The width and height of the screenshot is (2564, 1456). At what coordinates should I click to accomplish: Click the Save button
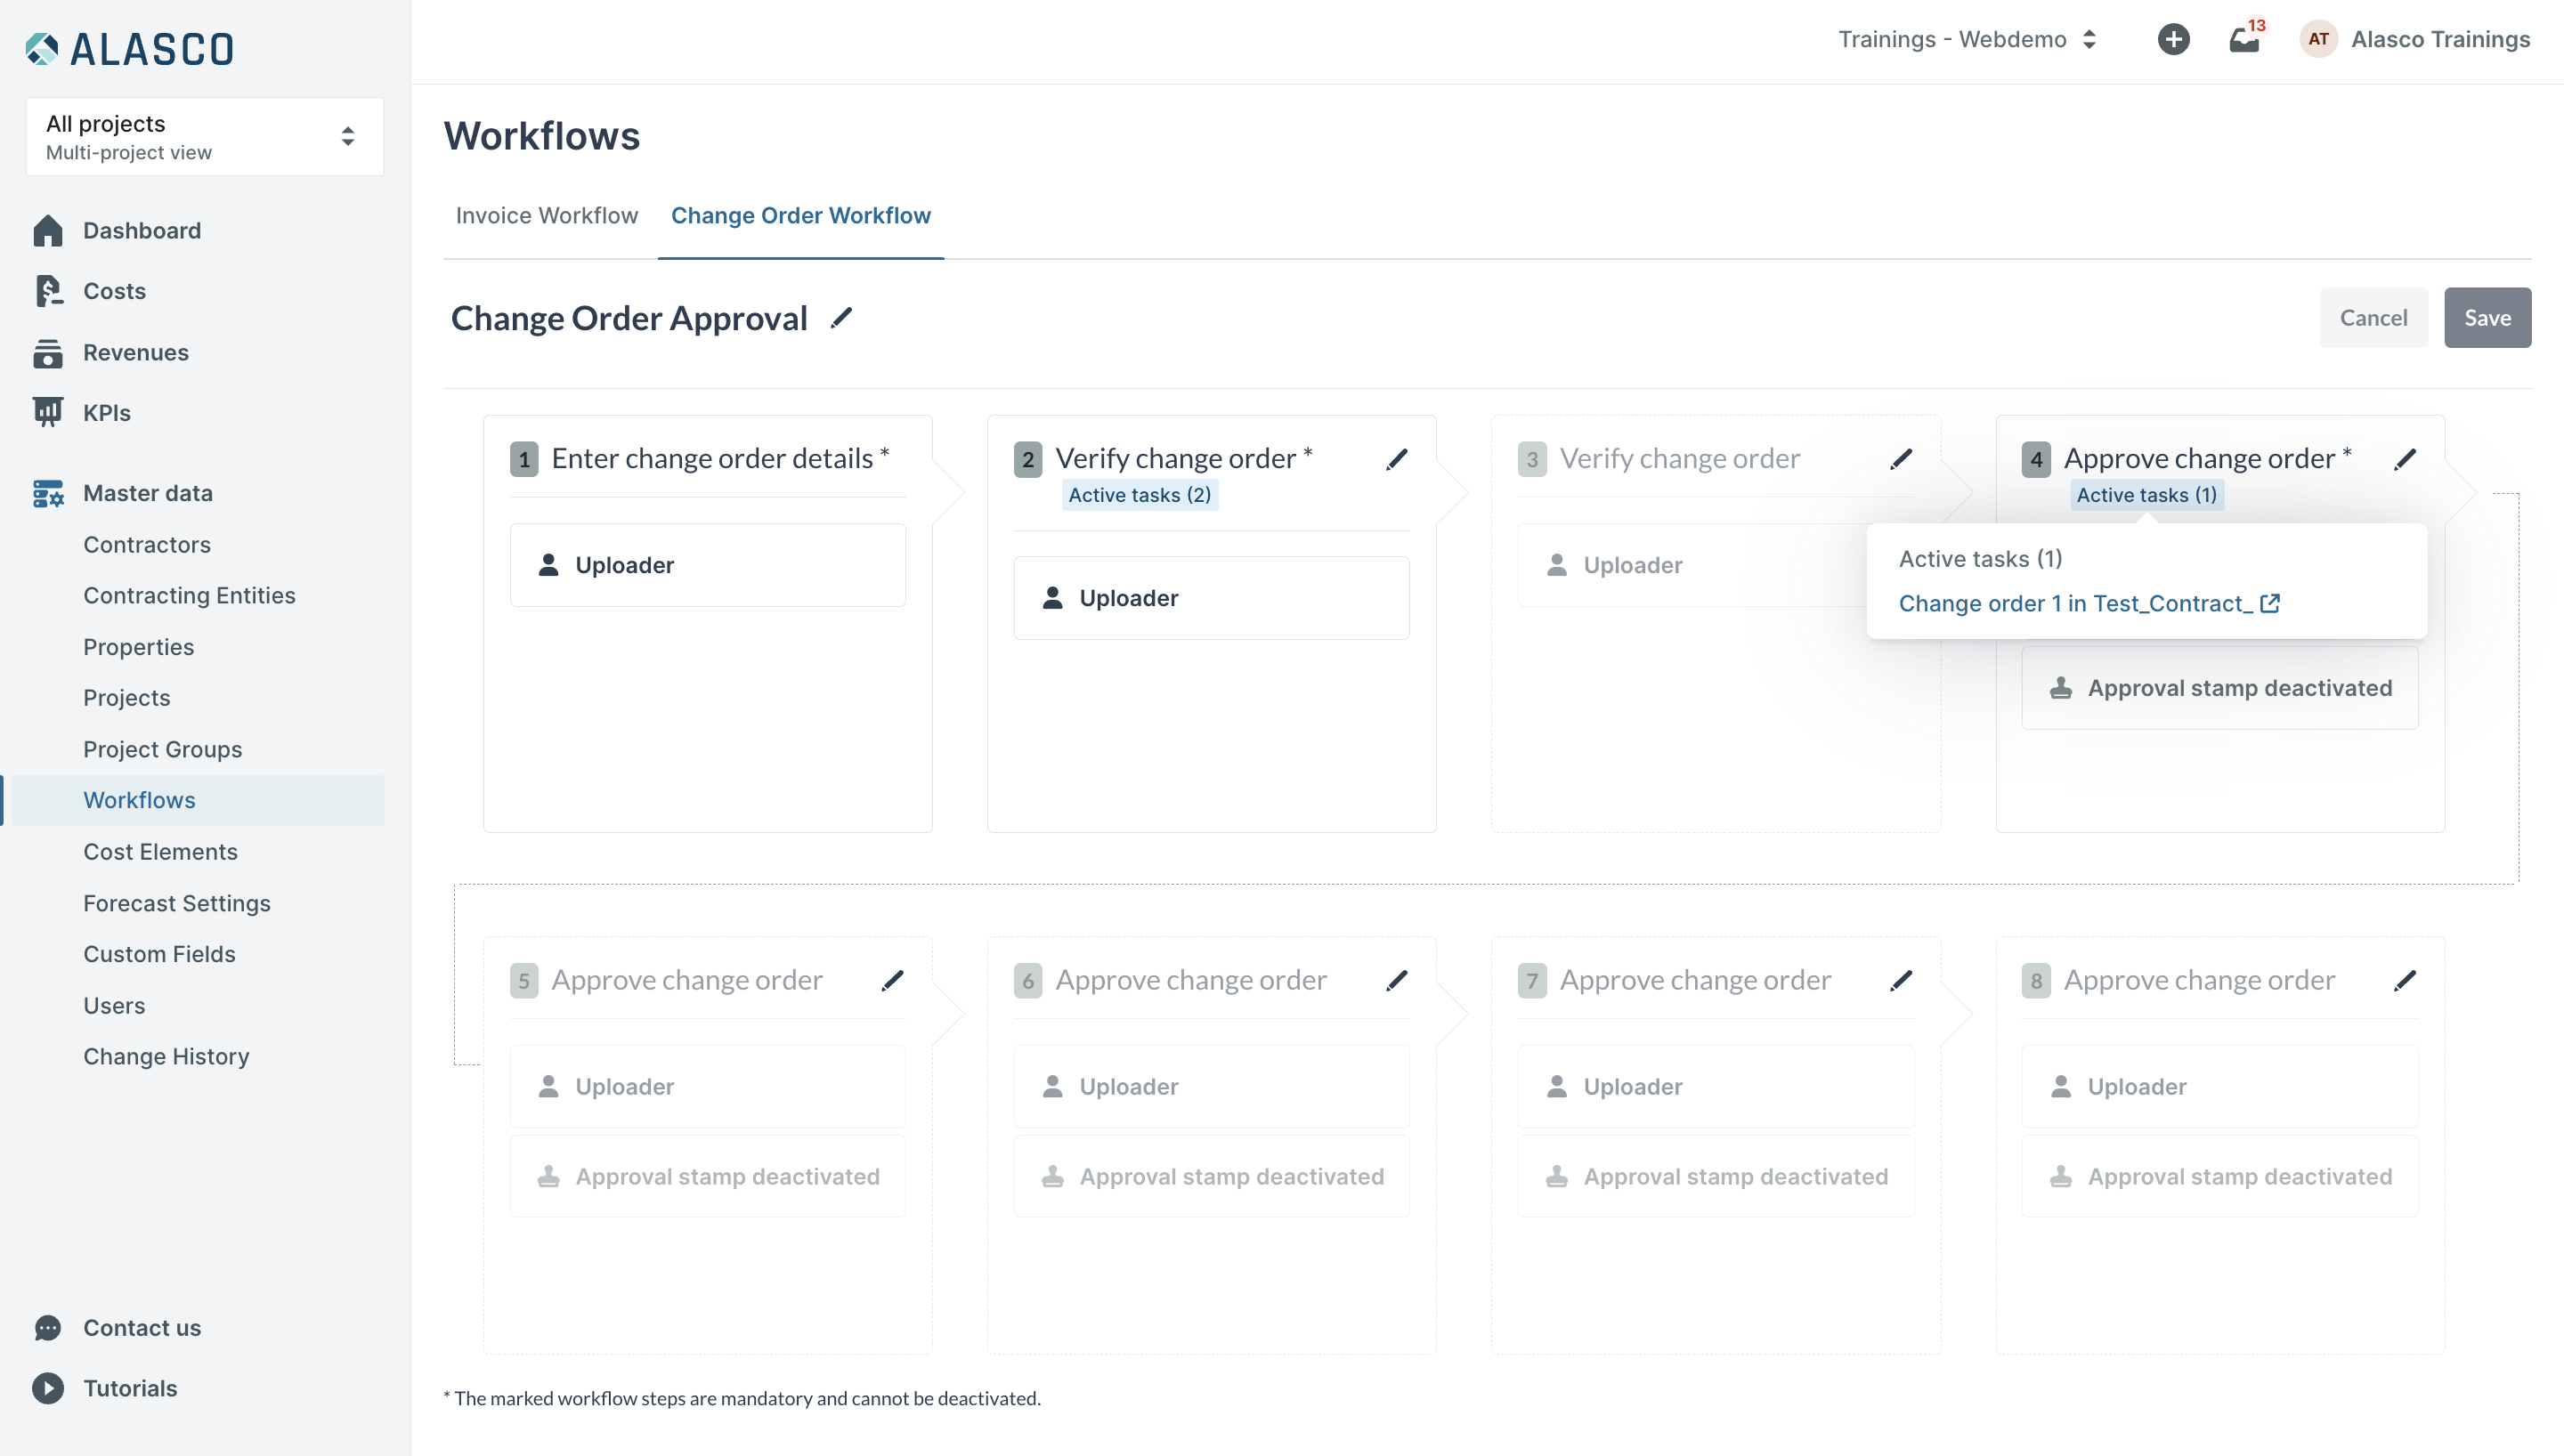pos(2487,318)
